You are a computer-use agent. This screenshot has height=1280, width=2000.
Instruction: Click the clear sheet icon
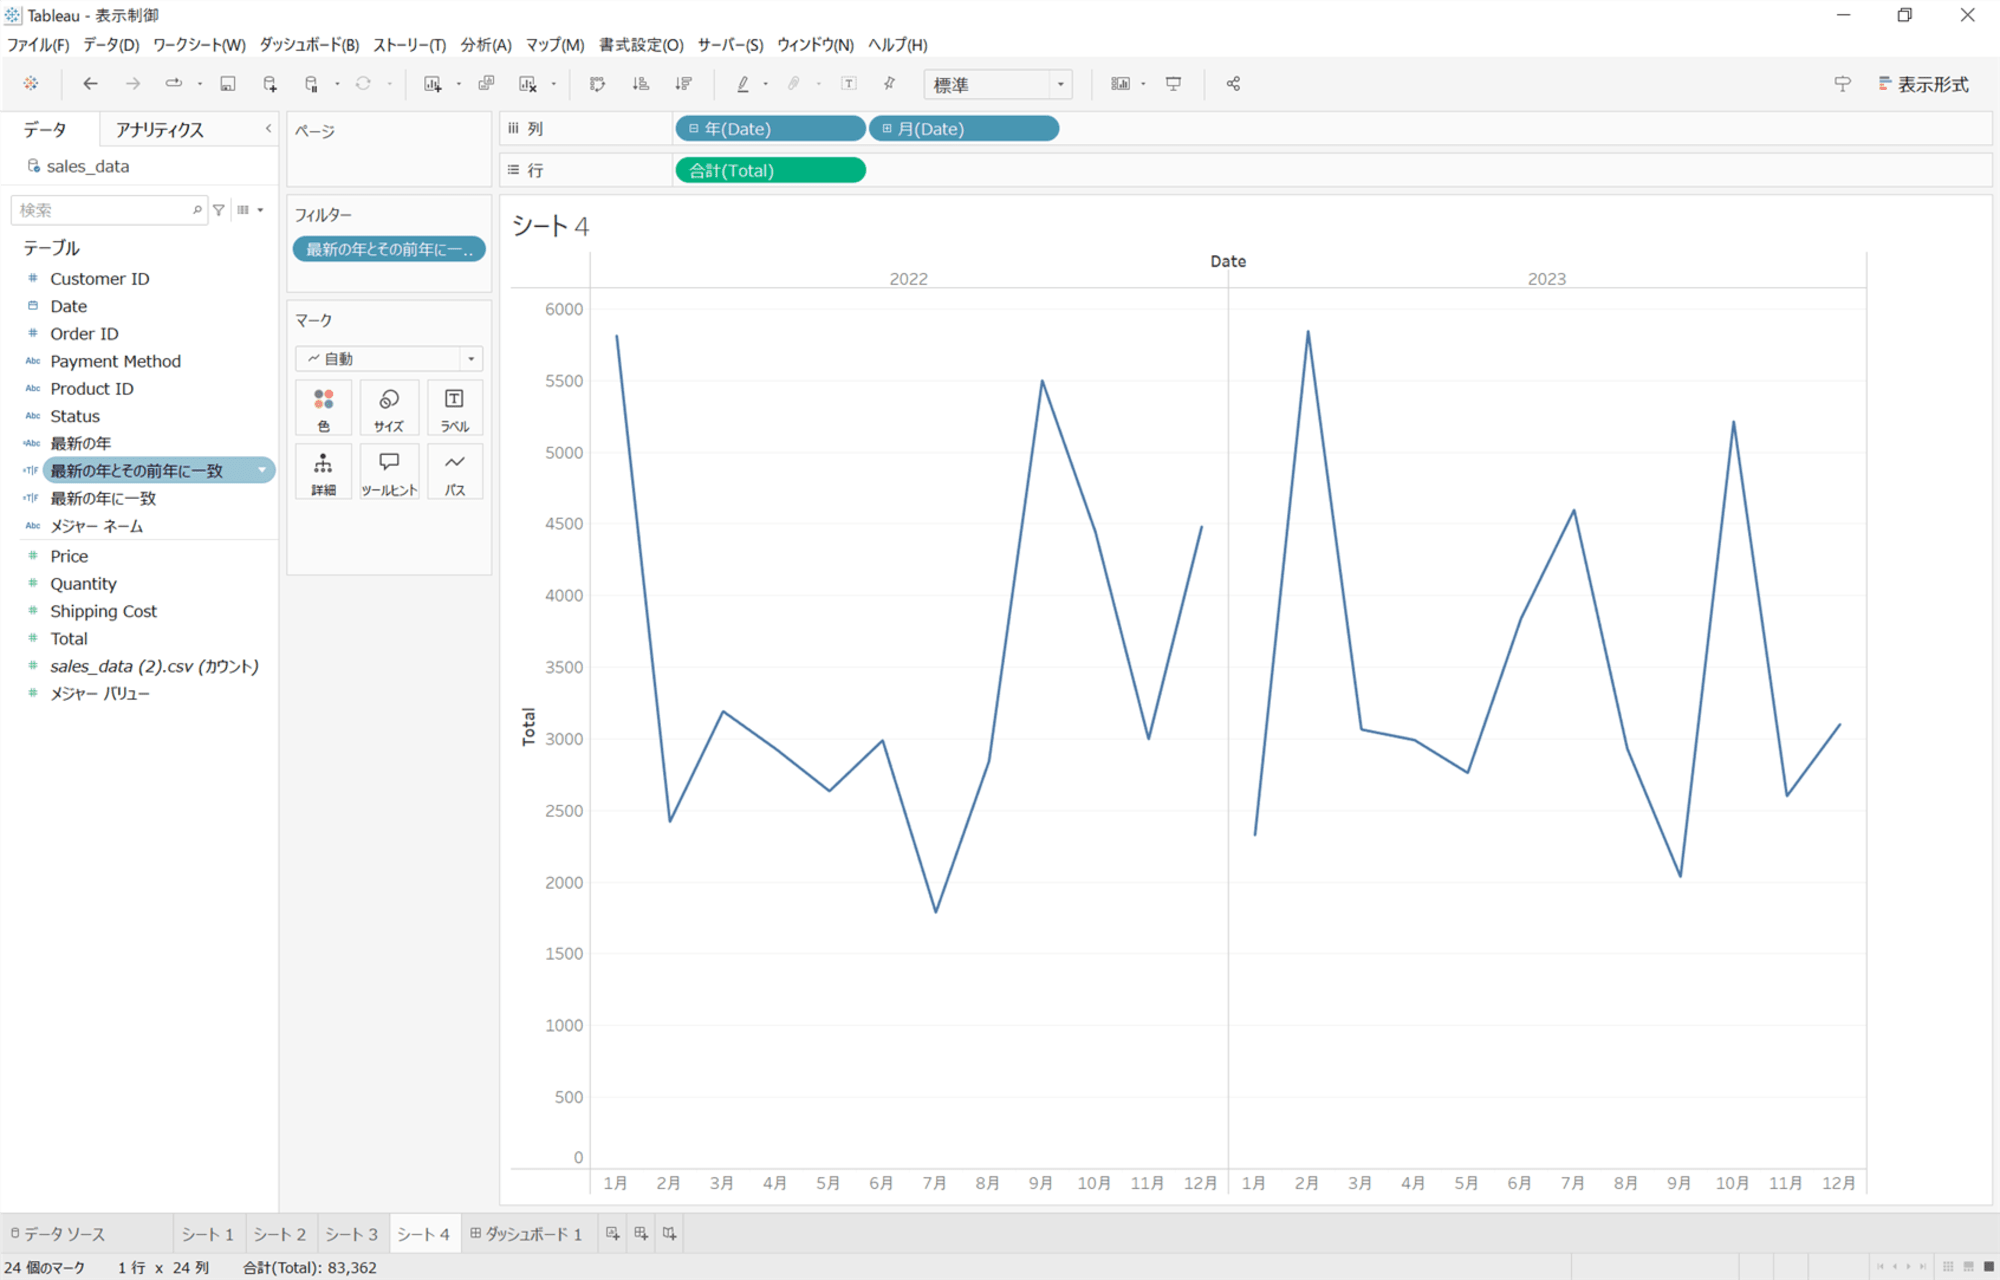coord(528,84)
